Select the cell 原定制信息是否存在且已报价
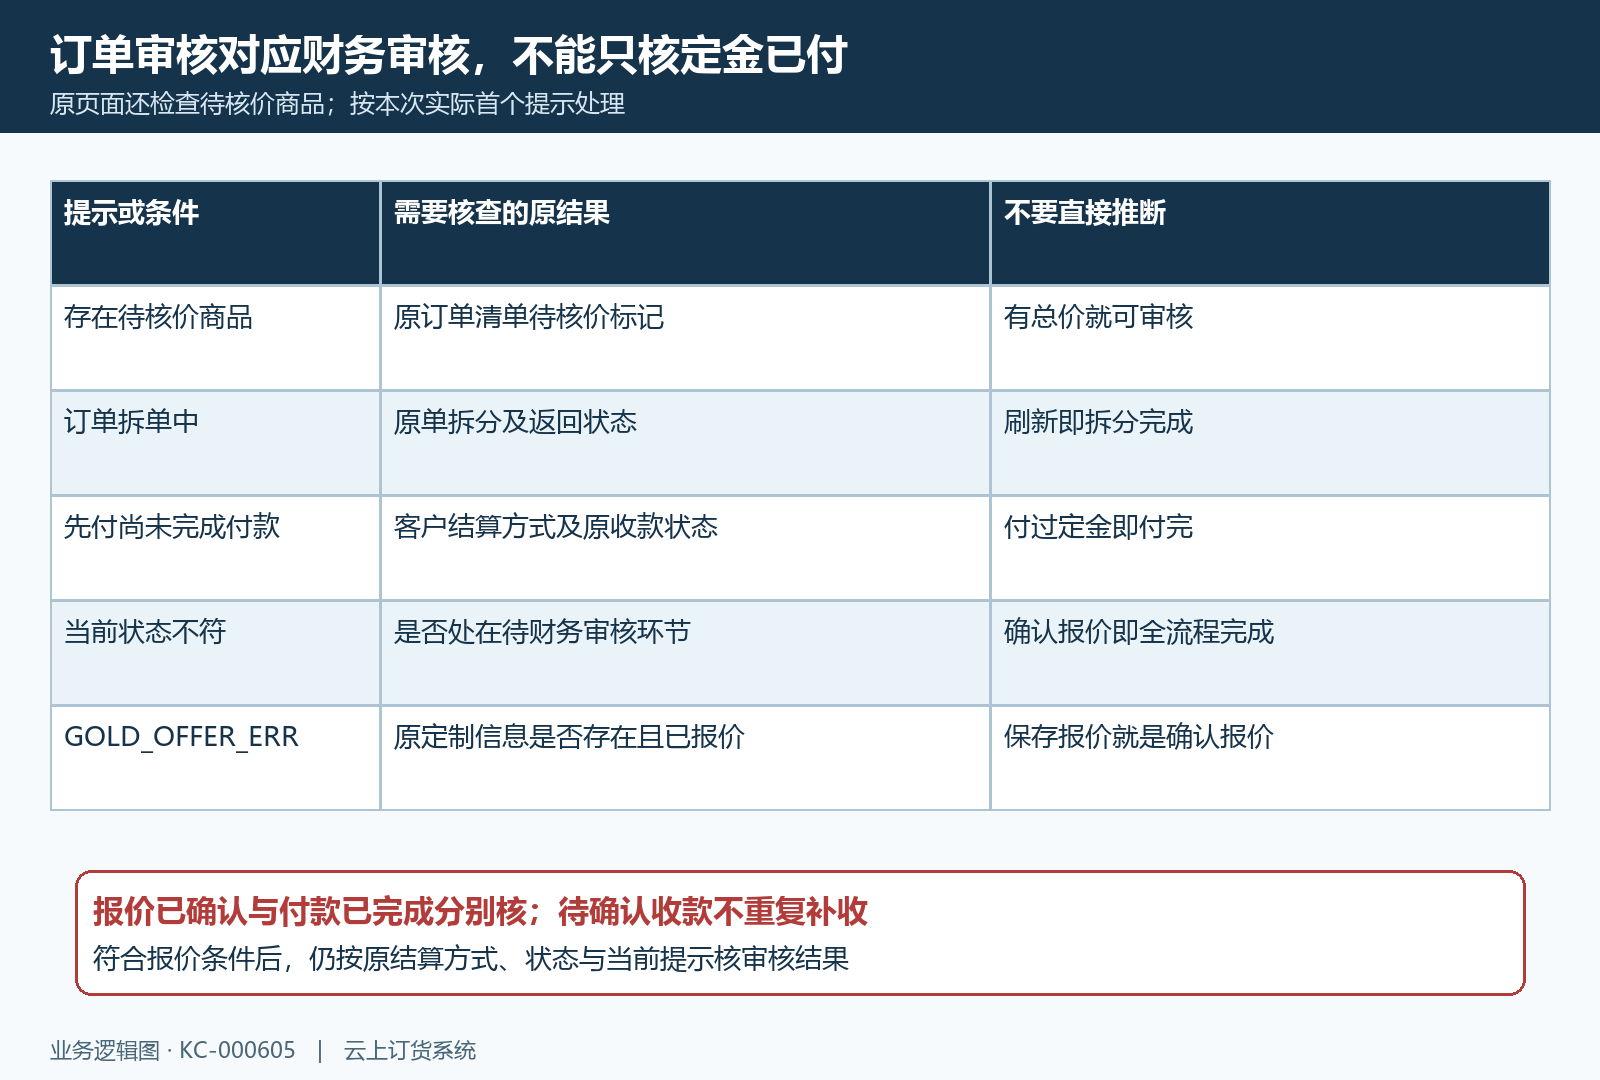1600x1080 pixels. [x=685, y=758]
